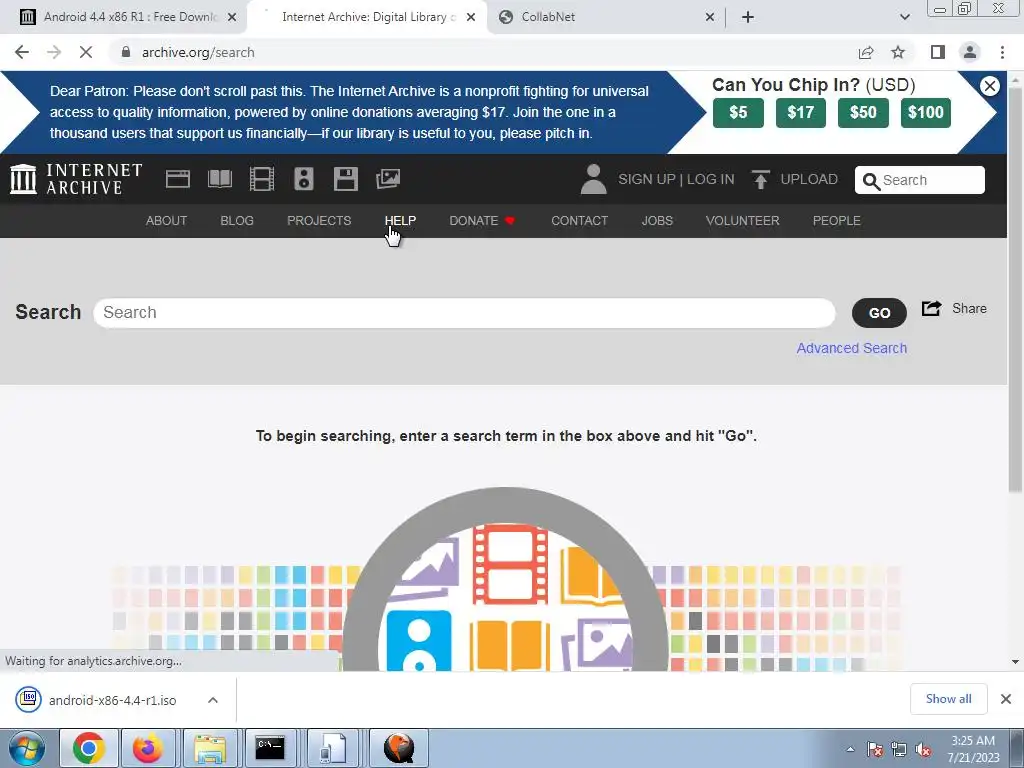The width and height of the screenshot is (1024, 768).
Task: Close the downloads bar
Action: 1006,699
